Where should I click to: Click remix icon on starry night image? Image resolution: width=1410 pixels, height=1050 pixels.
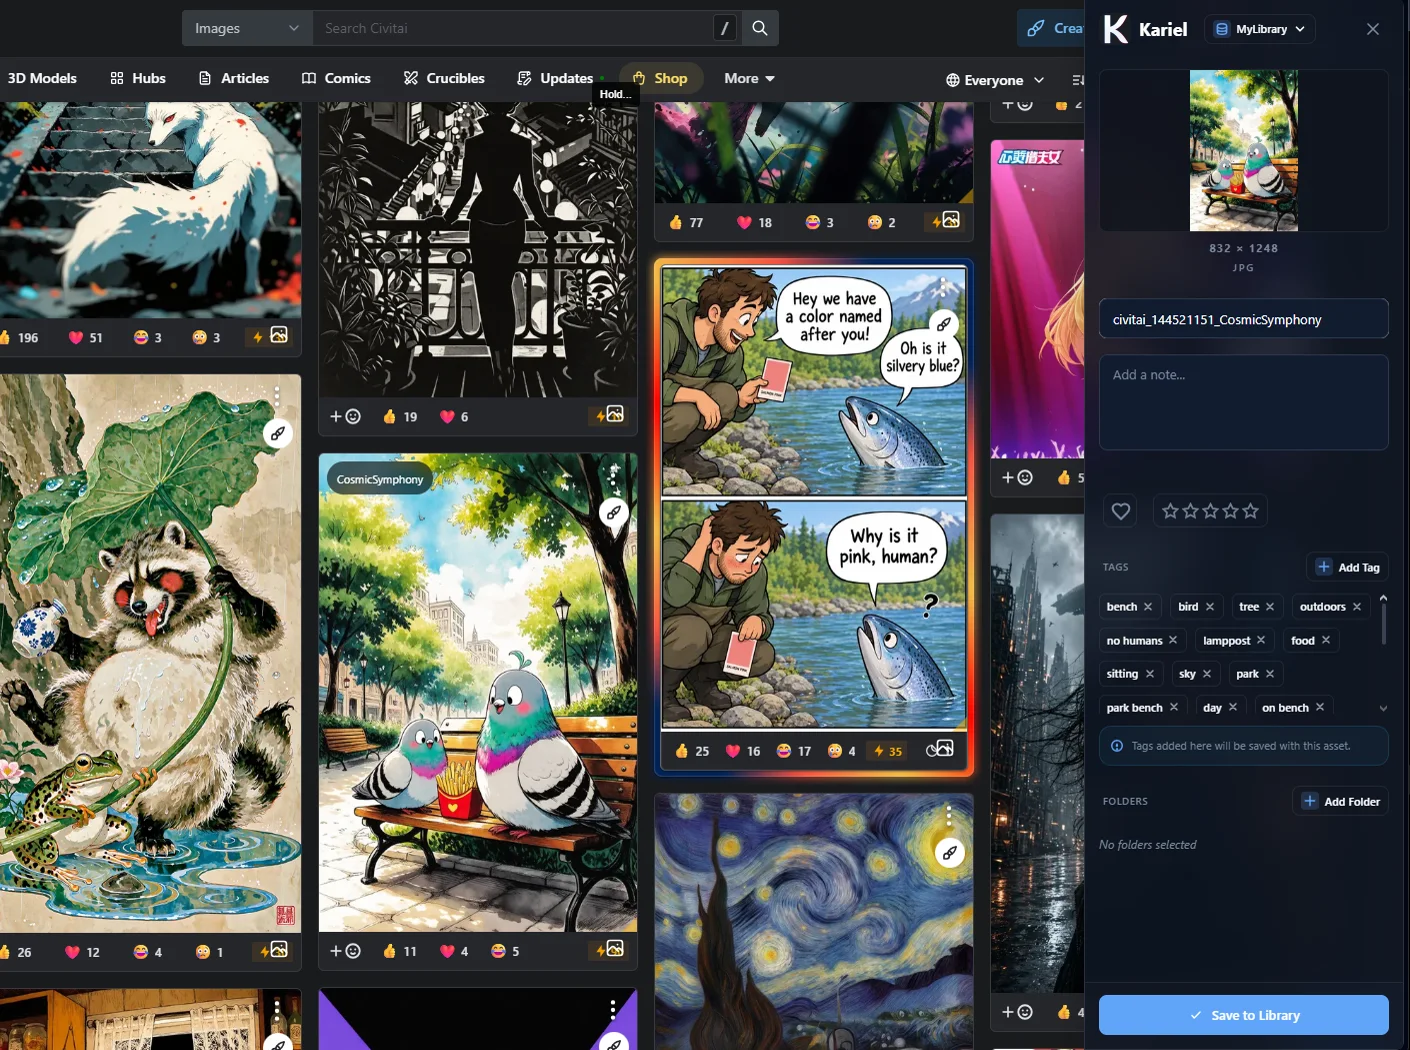coord(950,853)
